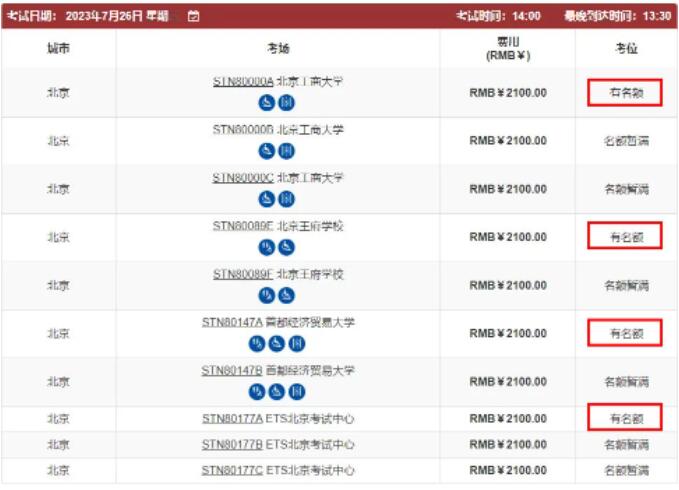Select 有名额 seat for STN80177A
Screen dimensions: 679x490
click(625, 417)
